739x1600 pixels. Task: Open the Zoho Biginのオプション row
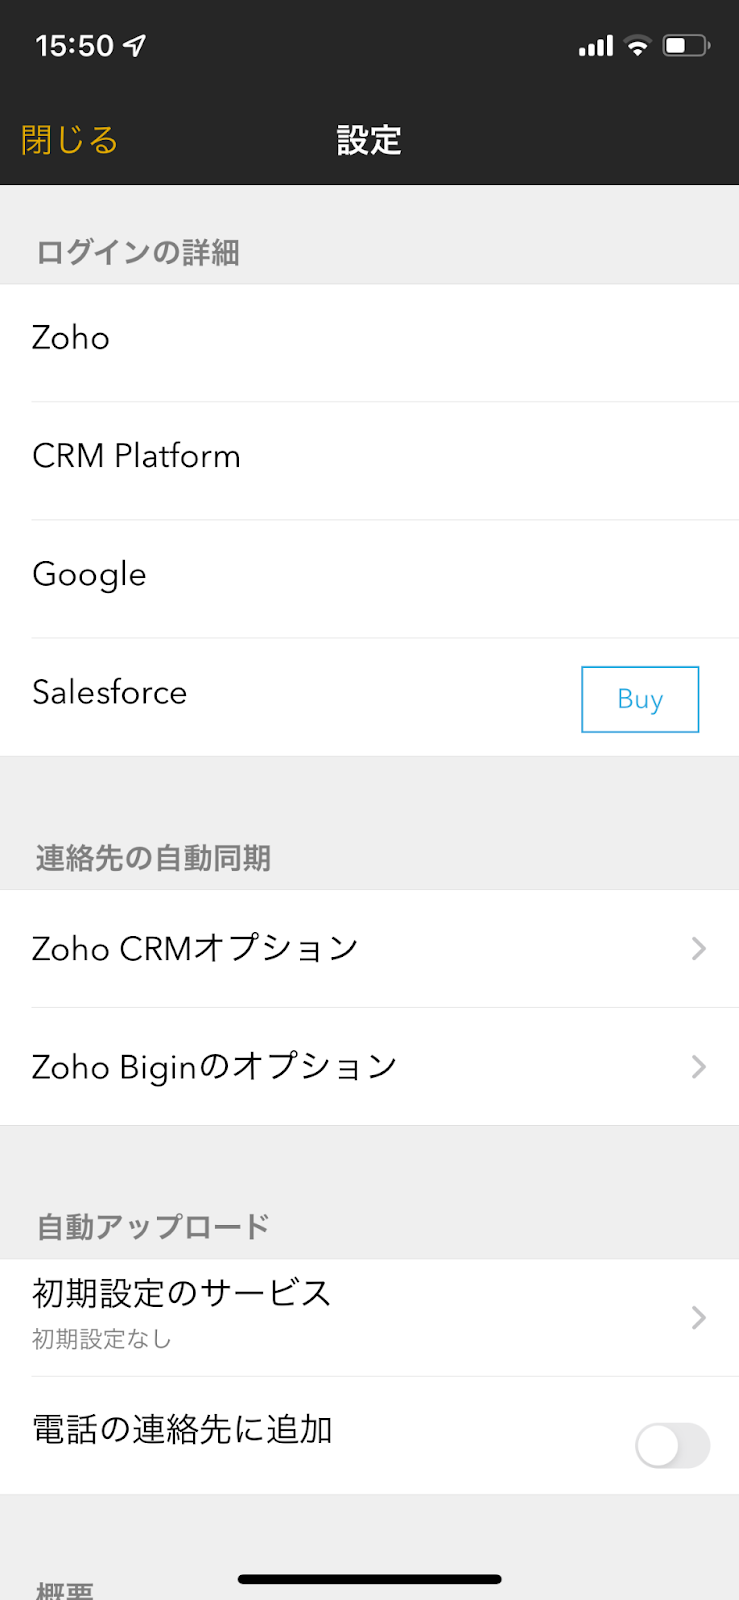[369, 1067]
